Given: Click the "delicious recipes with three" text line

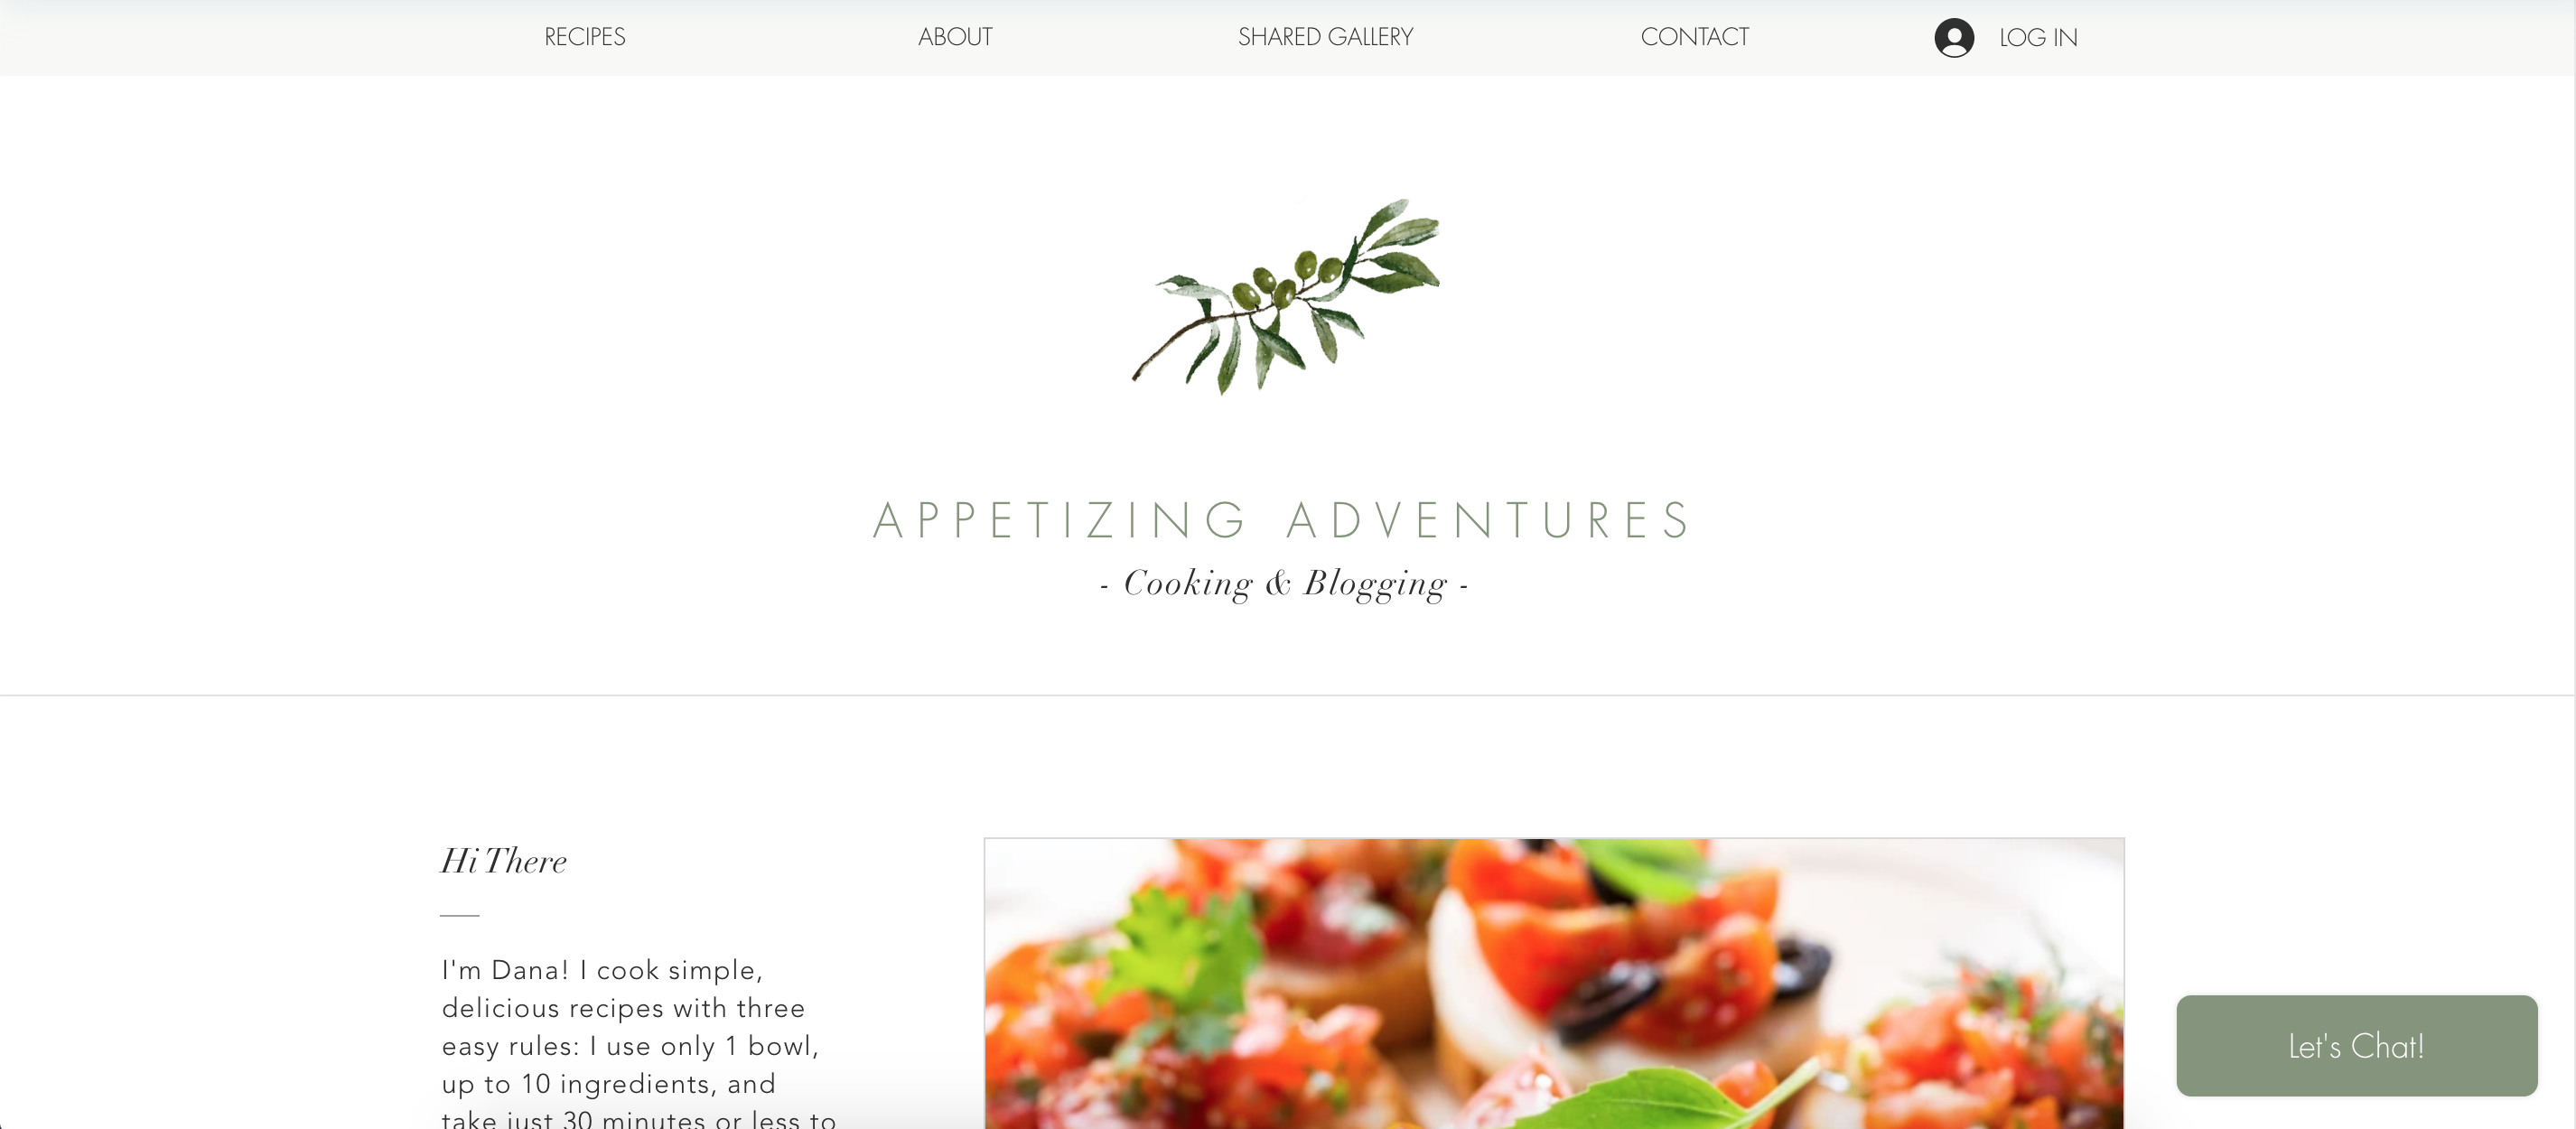Looking at the screenshot, I should [x=623, y=1008].
